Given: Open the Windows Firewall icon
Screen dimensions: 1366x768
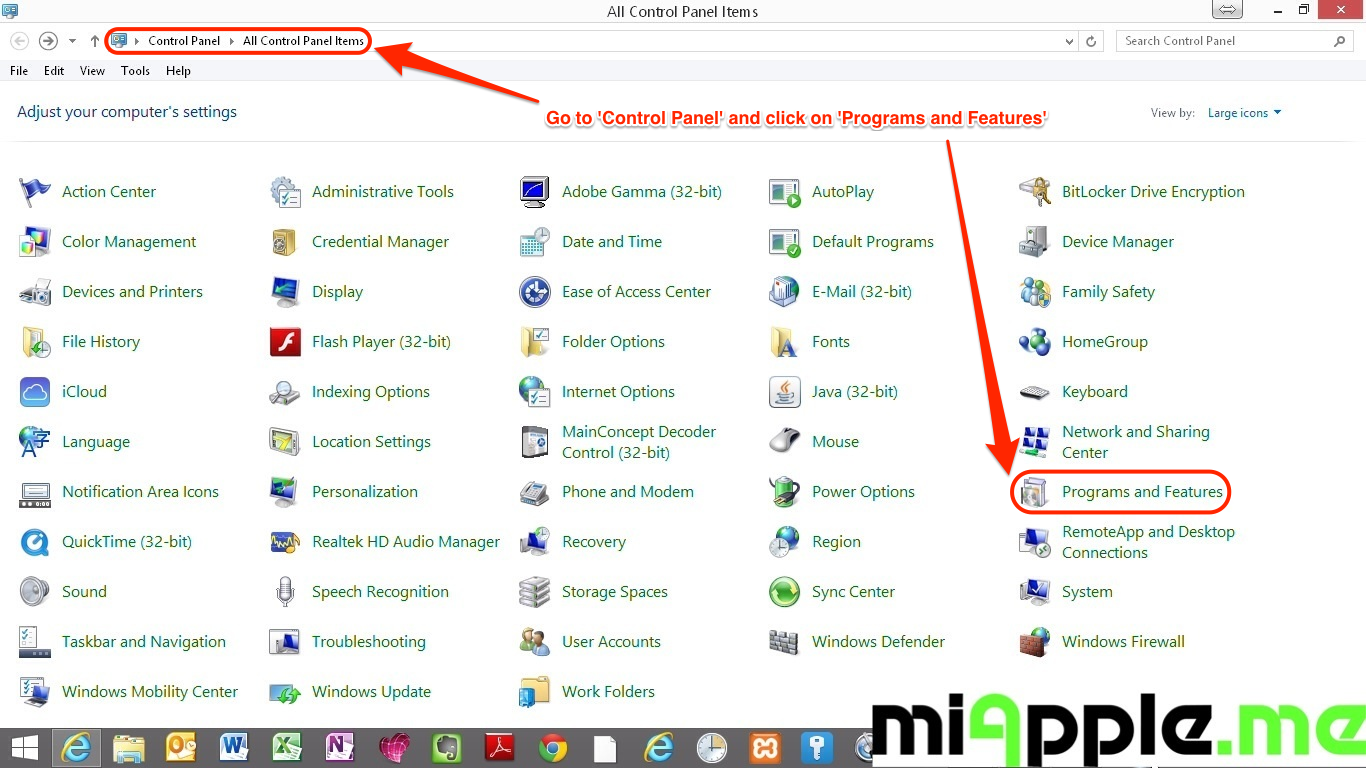Looking at the screenshot, I should coord(1035,642).
